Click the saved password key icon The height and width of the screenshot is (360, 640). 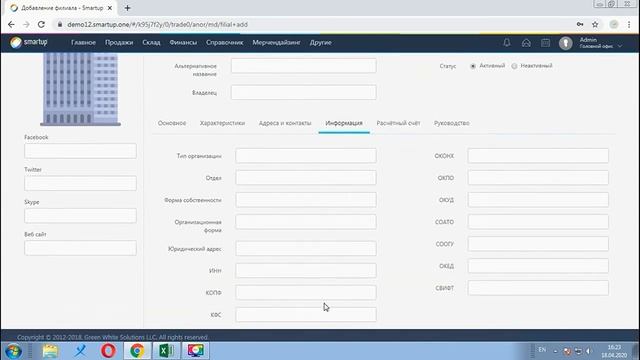580,24
